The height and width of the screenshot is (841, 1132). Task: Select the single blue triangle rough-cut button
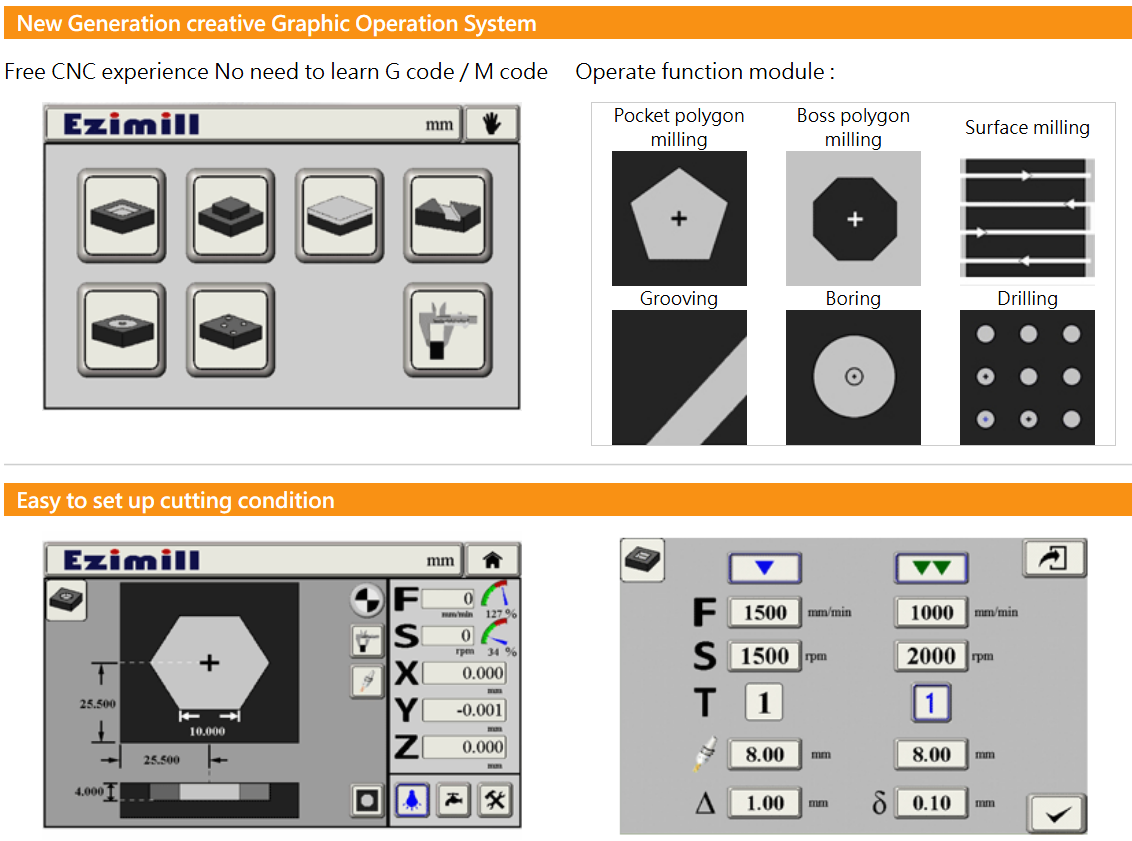[x=765, y=568]
